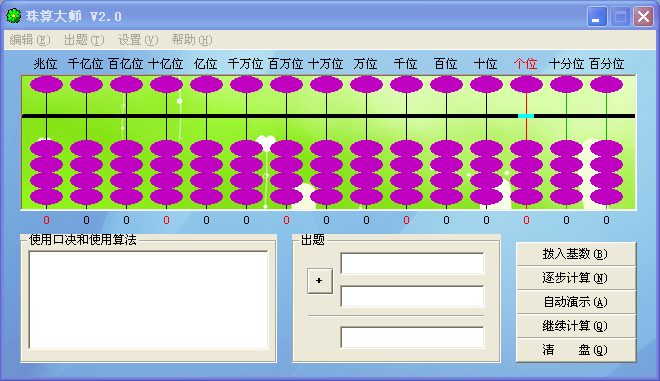
Task: Click the 逐步计算(N) button
Action: 576,278
